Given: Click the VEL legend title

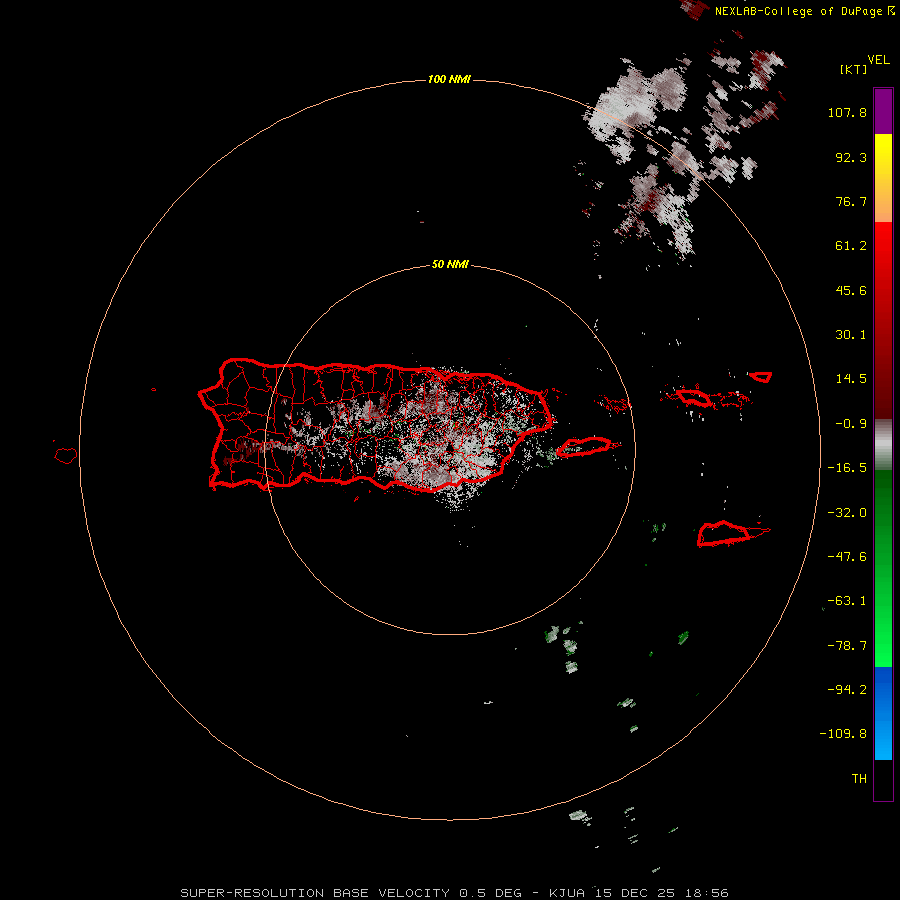Looking at the screenshot, I should pos(879,60).
